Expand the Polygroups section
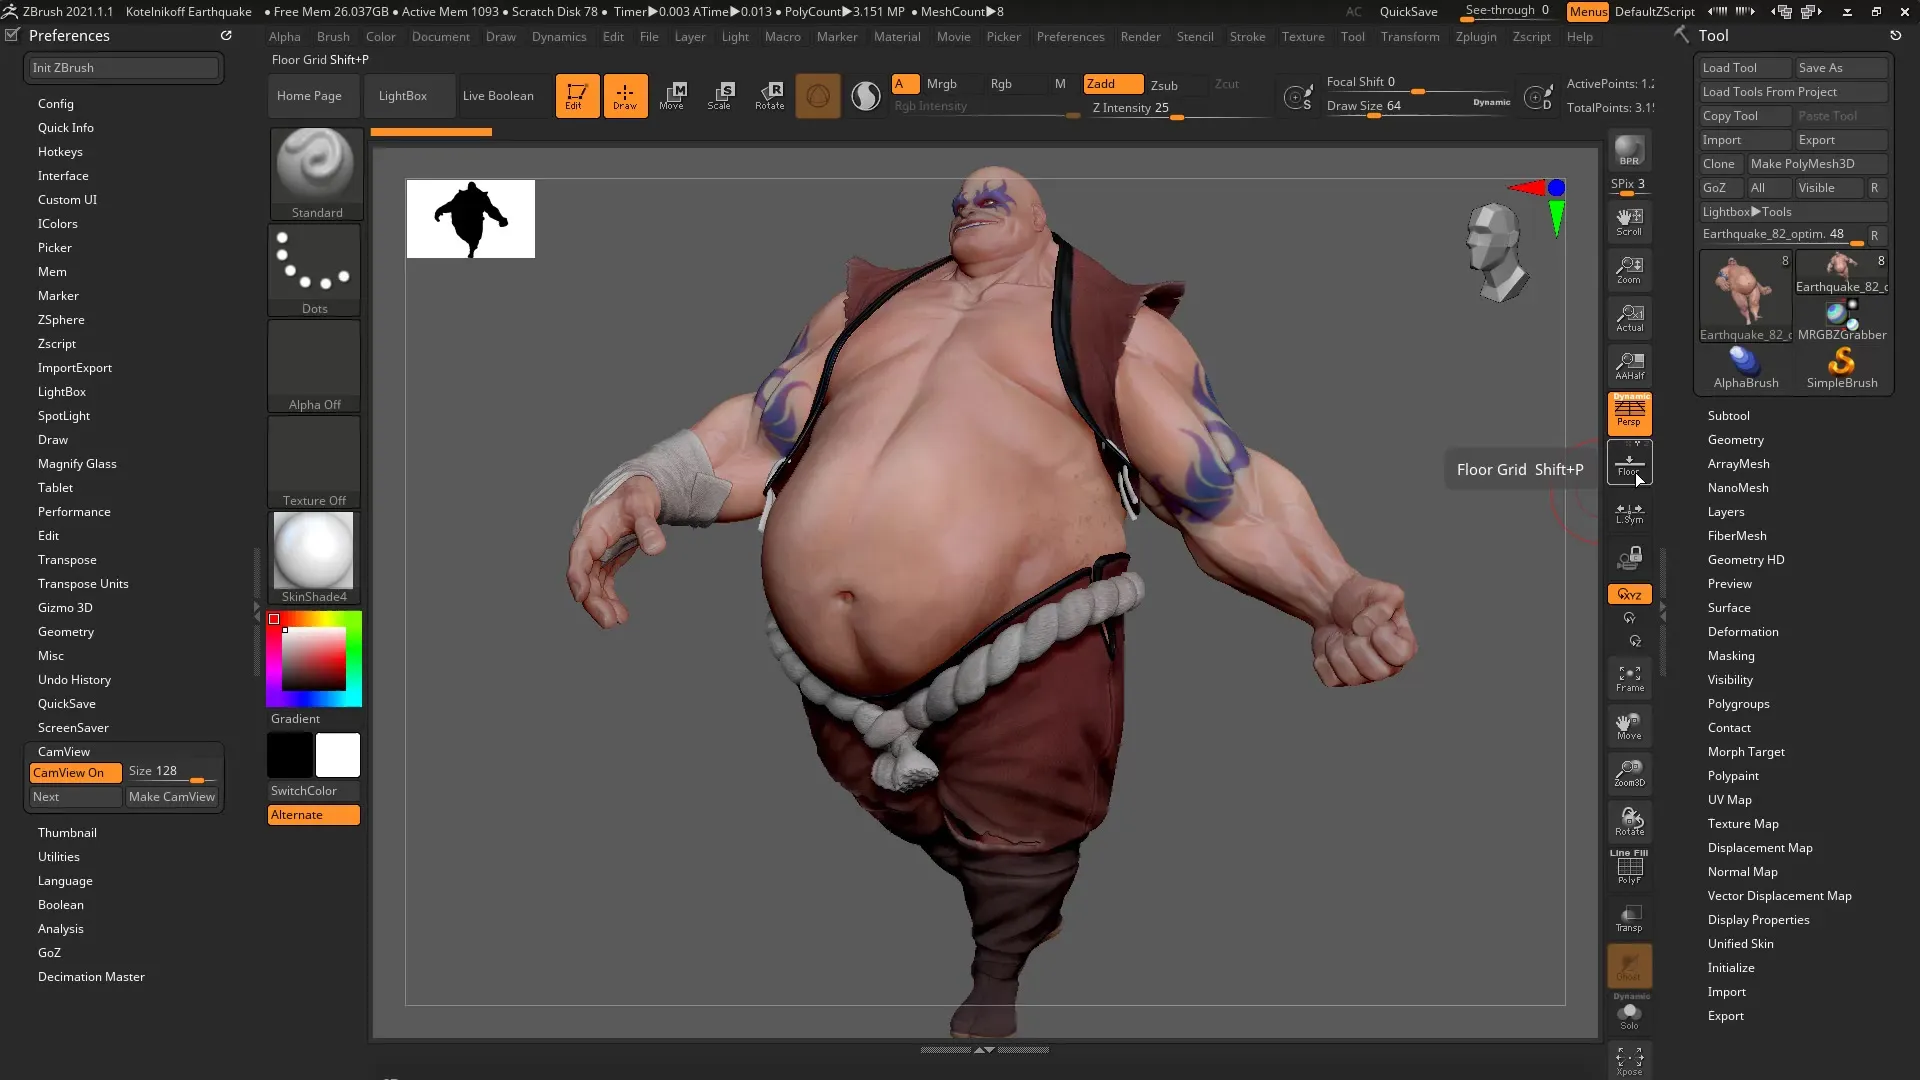 point(1738,704)
